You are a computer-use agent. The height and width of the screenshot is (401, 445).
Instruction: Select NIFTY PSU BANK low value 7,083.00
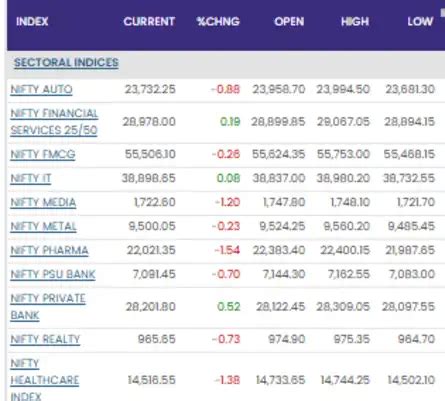pyautogui.click(x=412, y=274)
